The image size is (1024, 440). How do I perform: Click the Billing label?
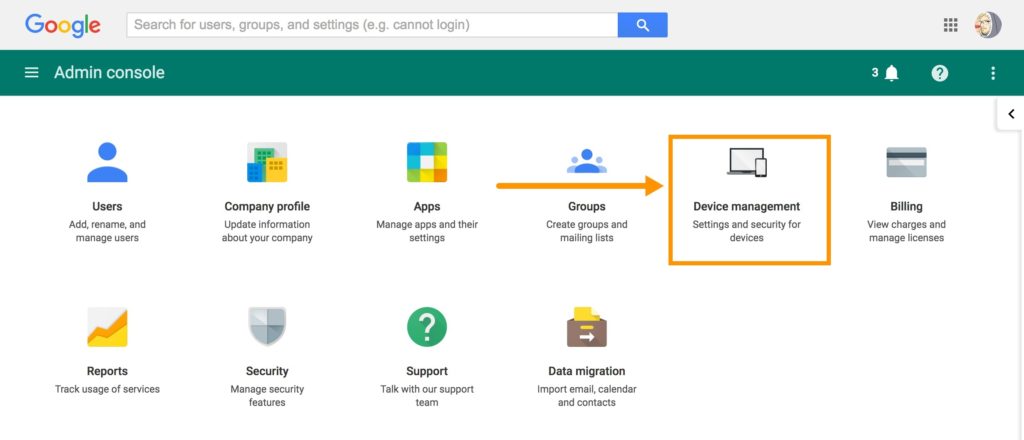[x=906, y=206]
